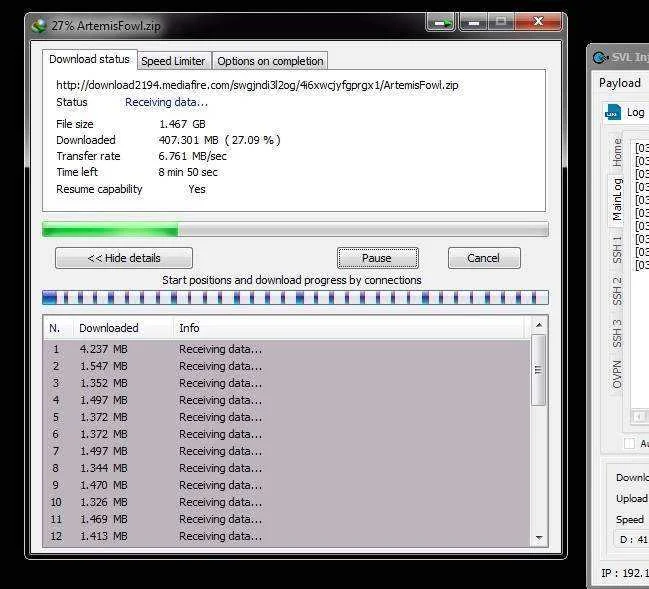
Task: Cancel the download
Action: (x=484, y=258)
